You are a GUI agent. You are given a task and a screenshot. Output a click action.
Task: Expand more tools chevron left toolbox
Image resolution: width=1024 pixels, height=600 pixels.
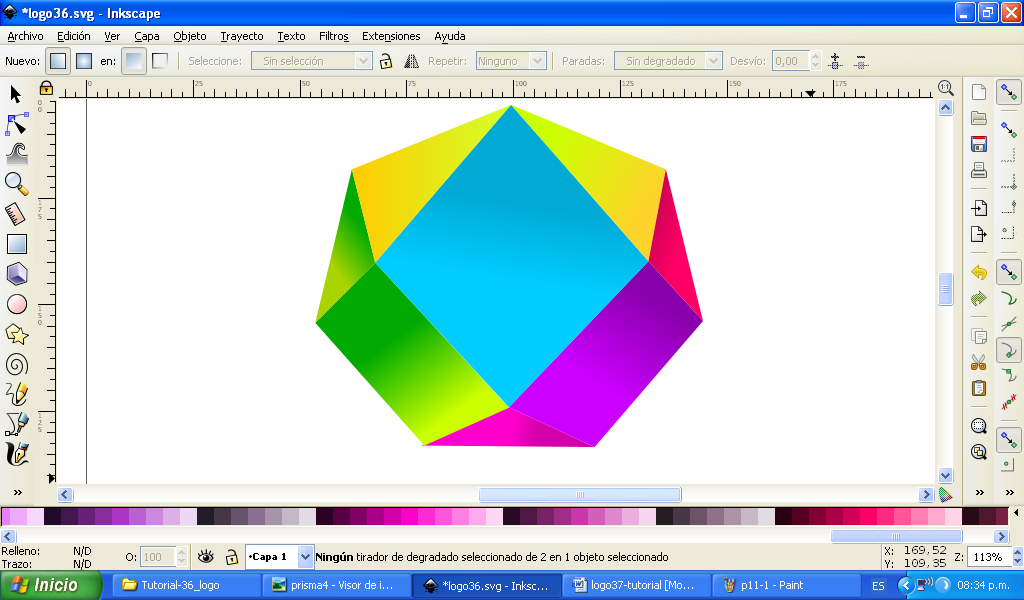click(18, 492)
